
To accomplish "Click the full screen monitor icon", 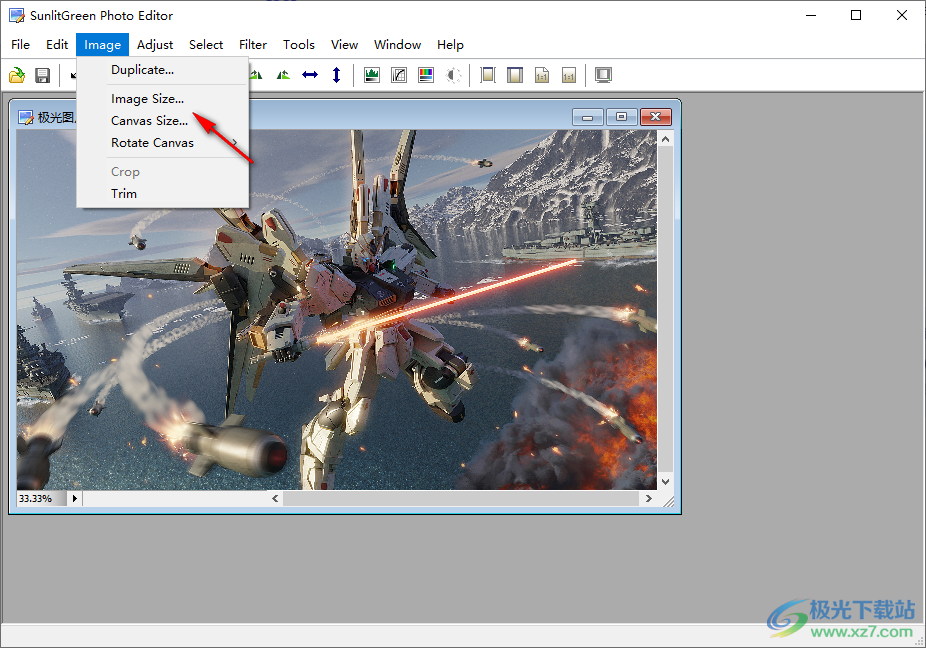I will point(603,75).
